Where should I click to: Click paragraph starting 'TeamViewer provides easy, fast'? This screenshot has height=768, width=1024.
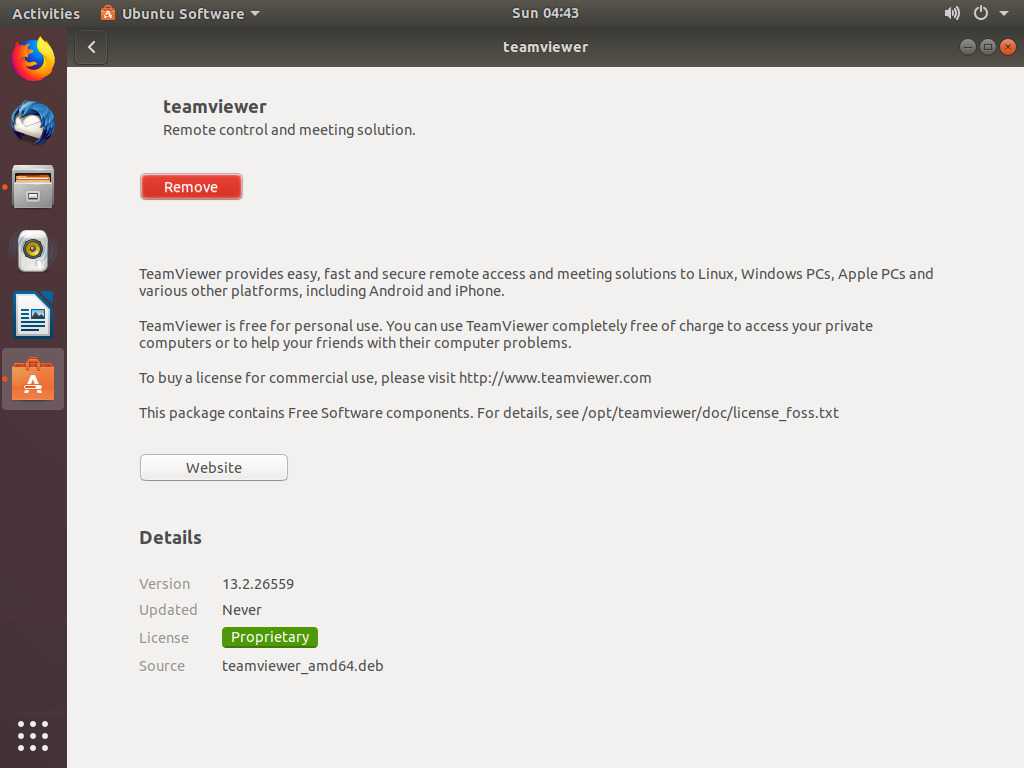[x=536, y=282]
